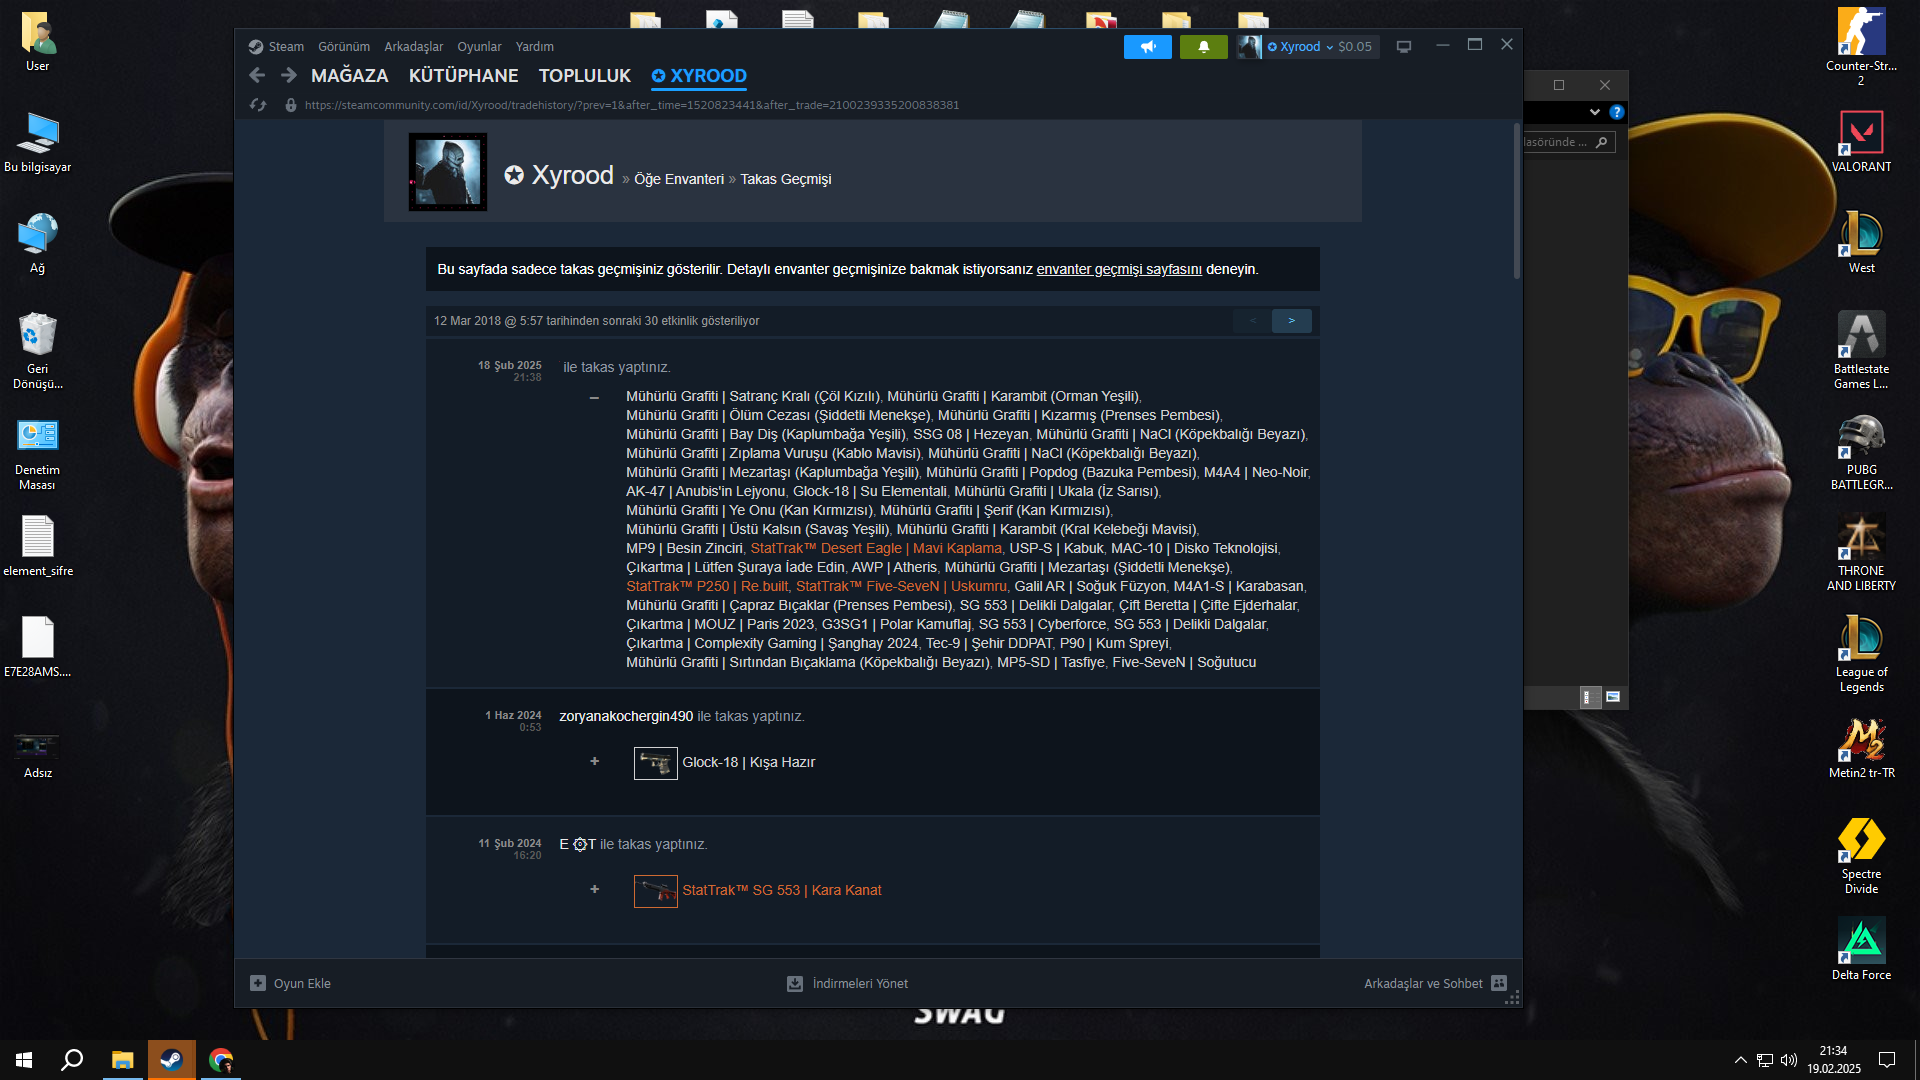1920x1080 pixels.
Task: Collapse the 18 Şub 2025 trade items
Action: [594, 397]
